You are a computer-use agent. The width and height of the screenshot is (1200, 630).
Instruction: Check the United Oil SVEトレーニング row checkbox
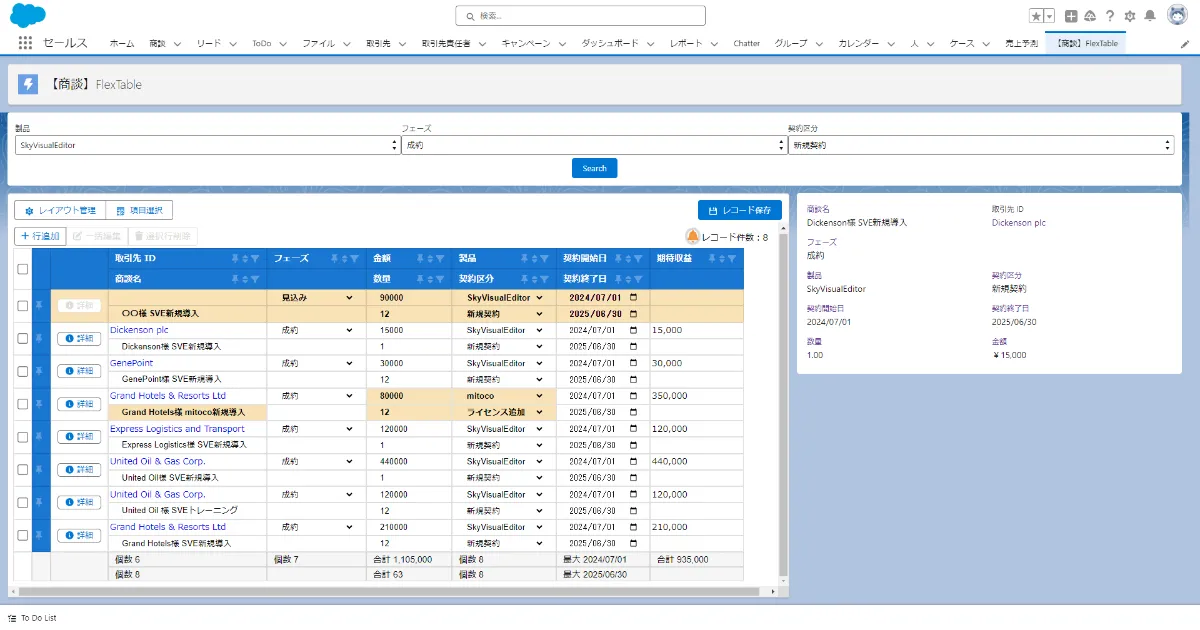23,502
